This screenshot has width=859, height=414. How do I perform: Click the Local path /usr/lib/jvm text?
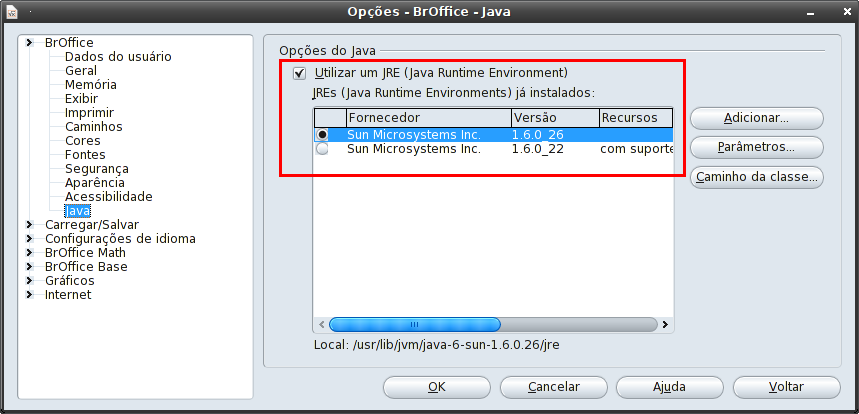click(437, 345)
